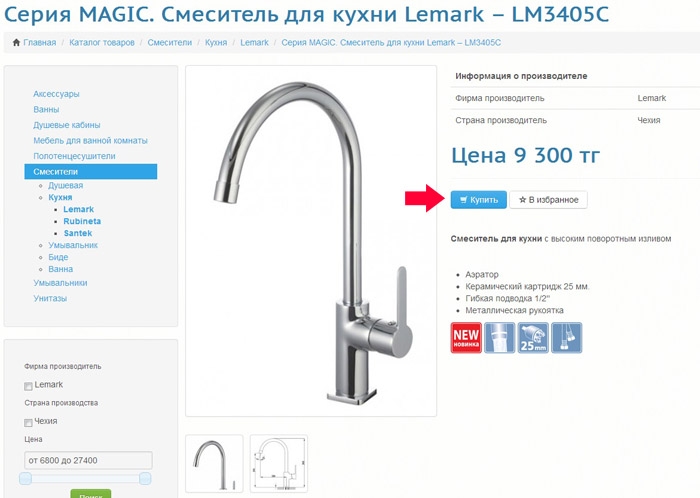The height and width of the screenshot is (498, 700).
Task: Click the 25 mm cartridge icon
Action: point(533,338)
